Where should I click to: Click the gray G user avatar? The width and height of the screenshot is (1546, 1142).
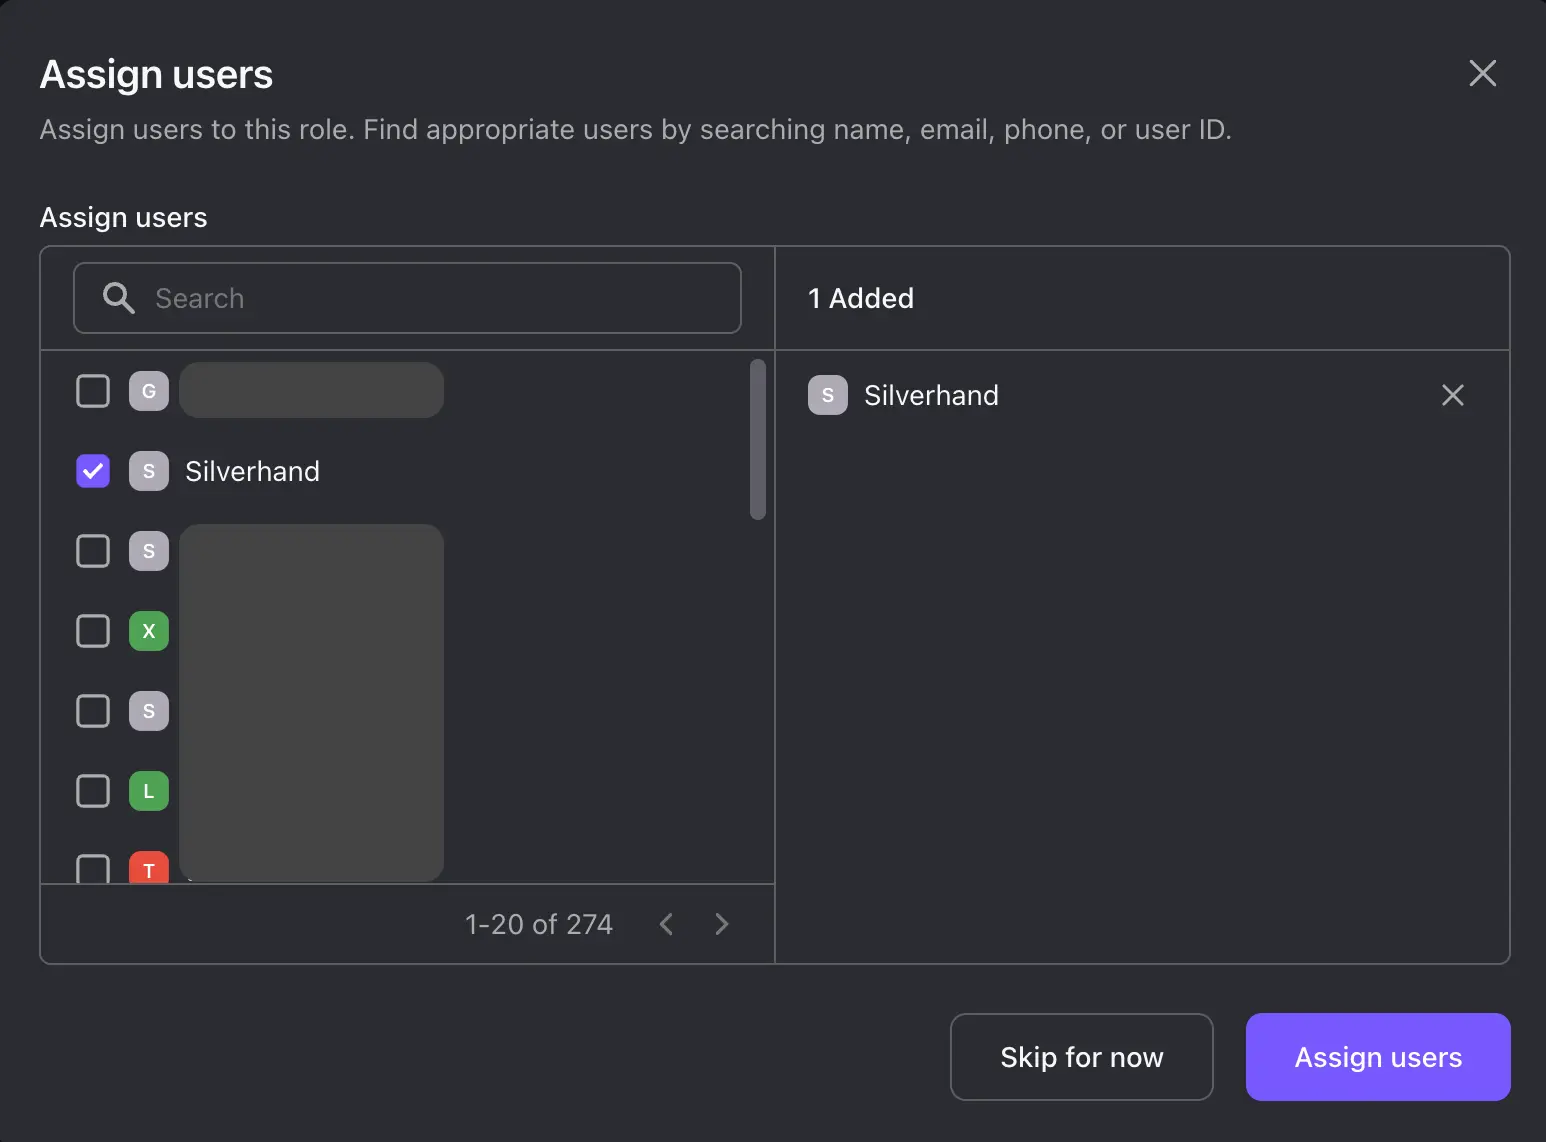pos(149,391)
